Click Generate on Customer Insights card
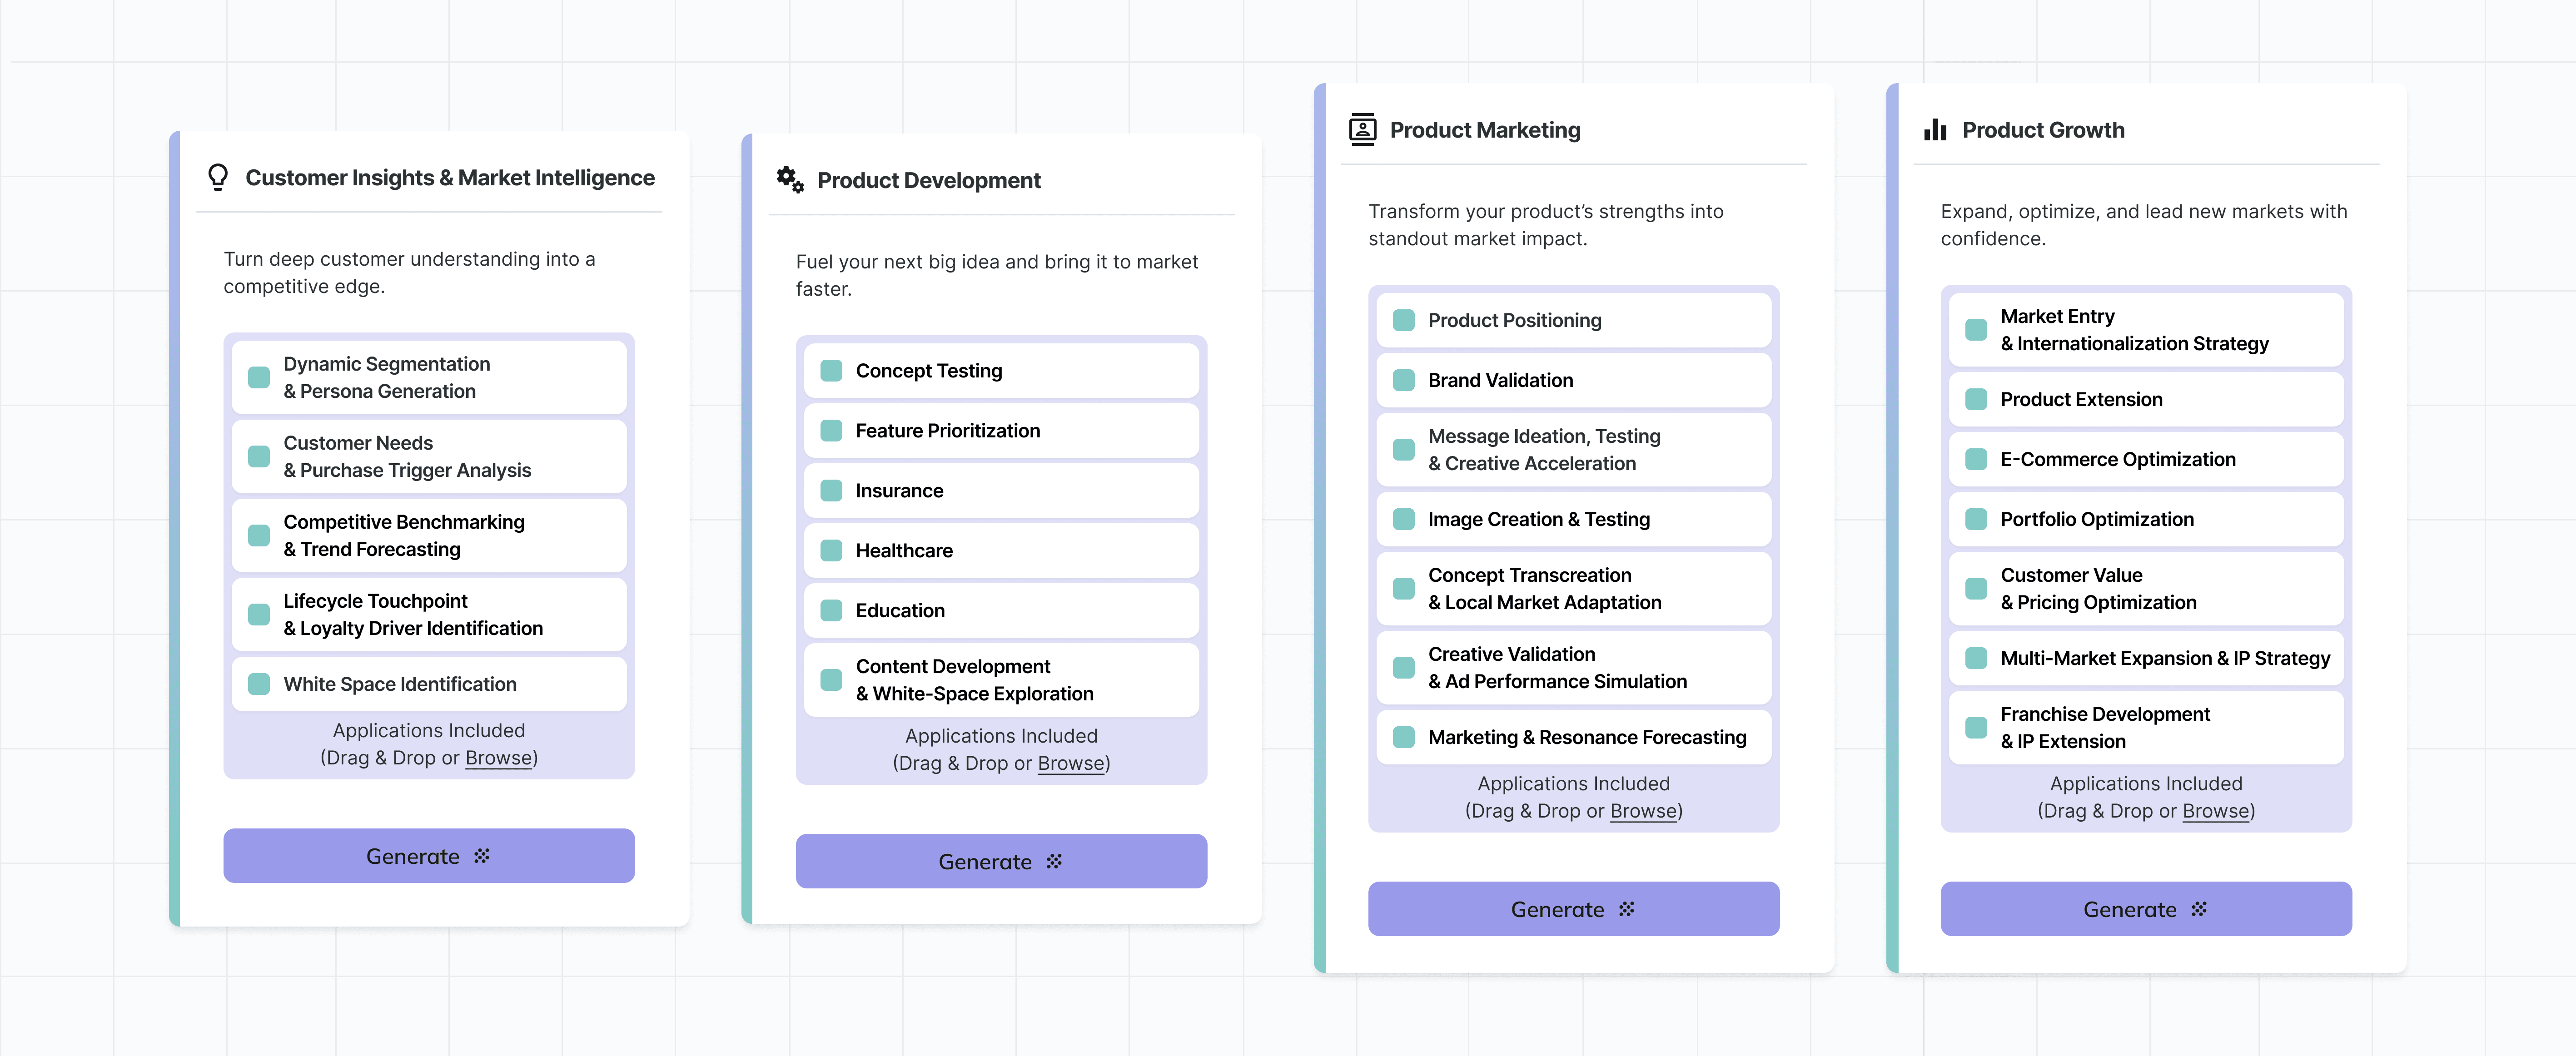 [x=428, y=856]
